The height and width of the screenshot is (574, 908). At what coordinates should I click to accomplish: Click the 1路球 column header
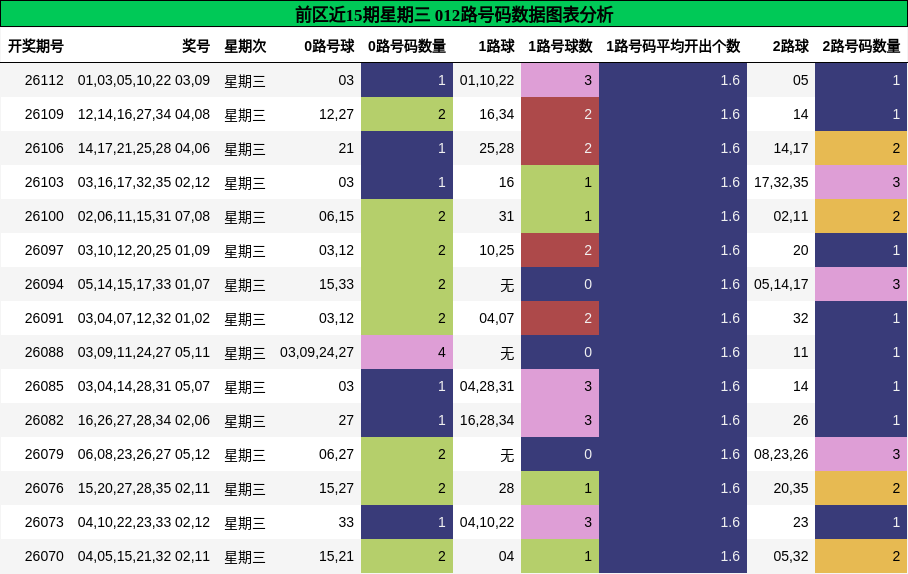coord(496,46)
